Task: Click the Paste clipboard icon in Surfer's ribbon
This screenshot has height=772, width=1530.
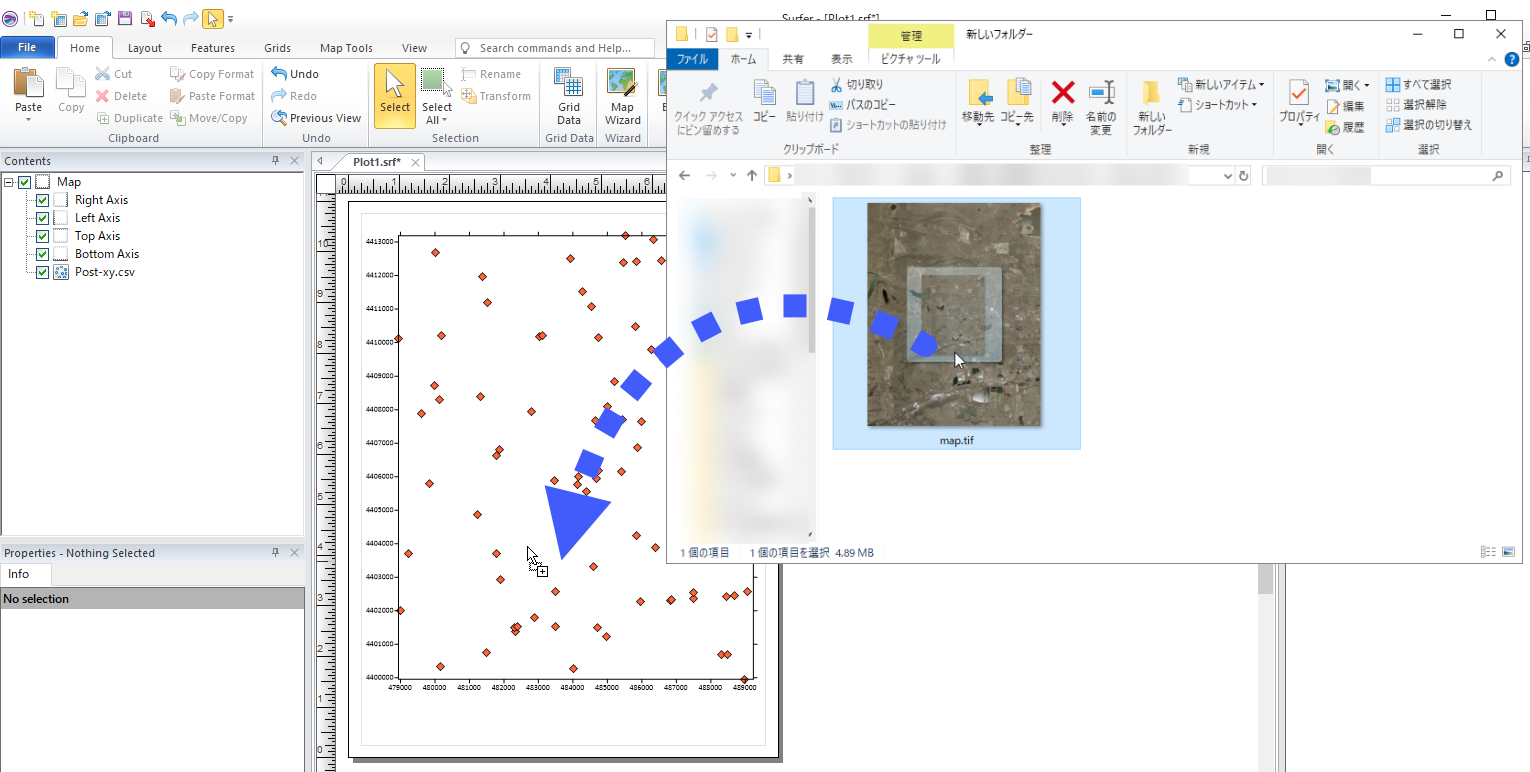Action: 28,84
